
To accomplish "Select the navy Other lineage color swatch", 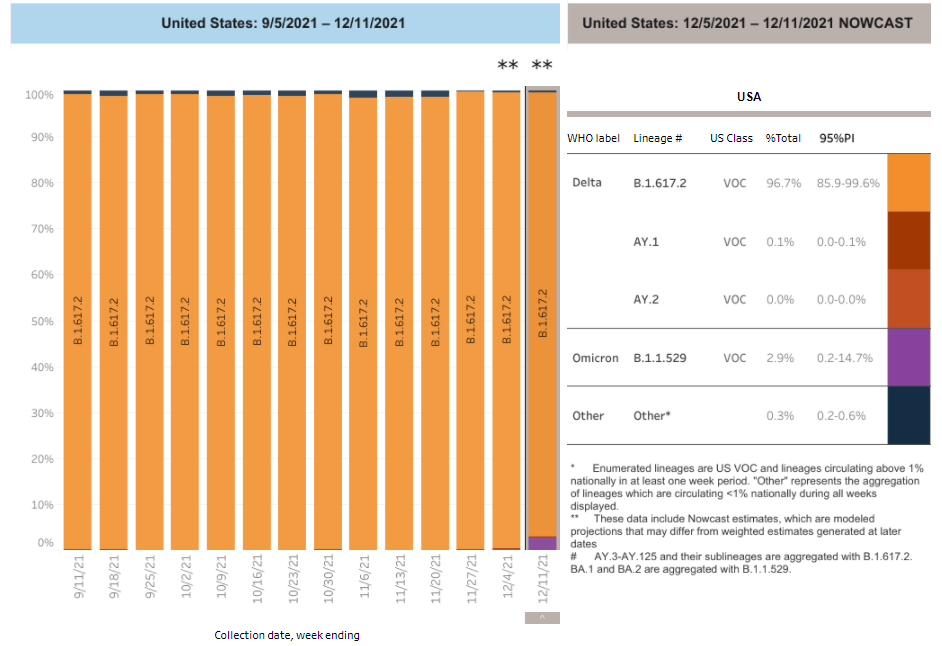I will [908, 415].
